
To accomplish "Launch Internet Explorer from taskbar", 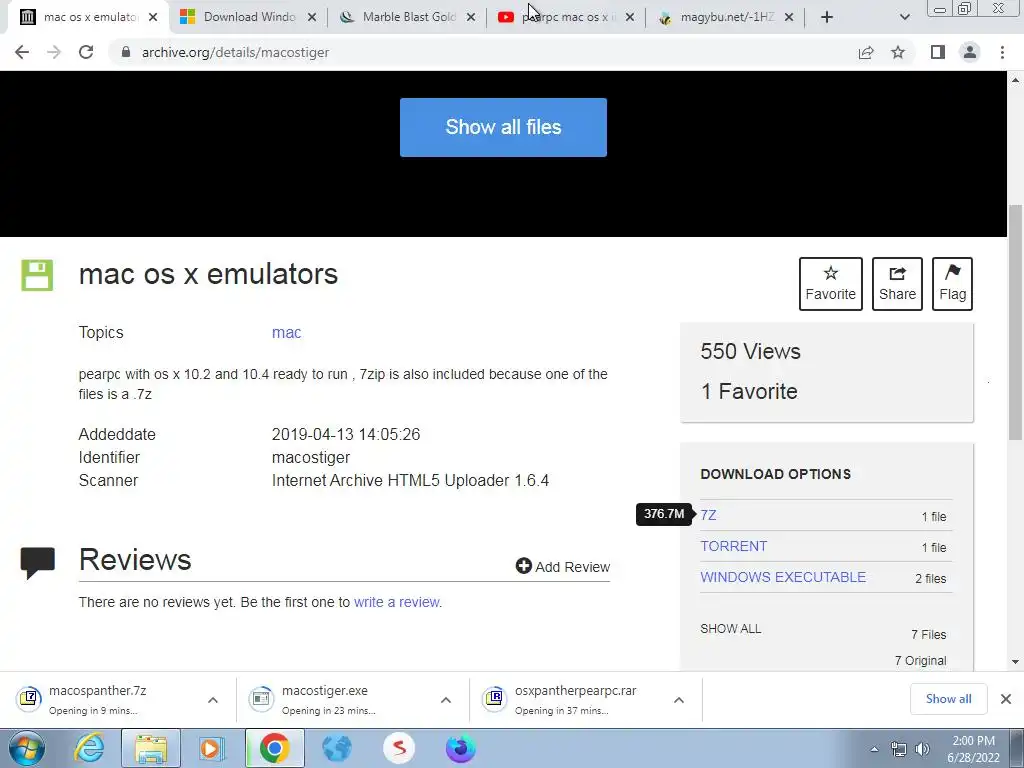I will pyautogui.click(x=88, y=748).
